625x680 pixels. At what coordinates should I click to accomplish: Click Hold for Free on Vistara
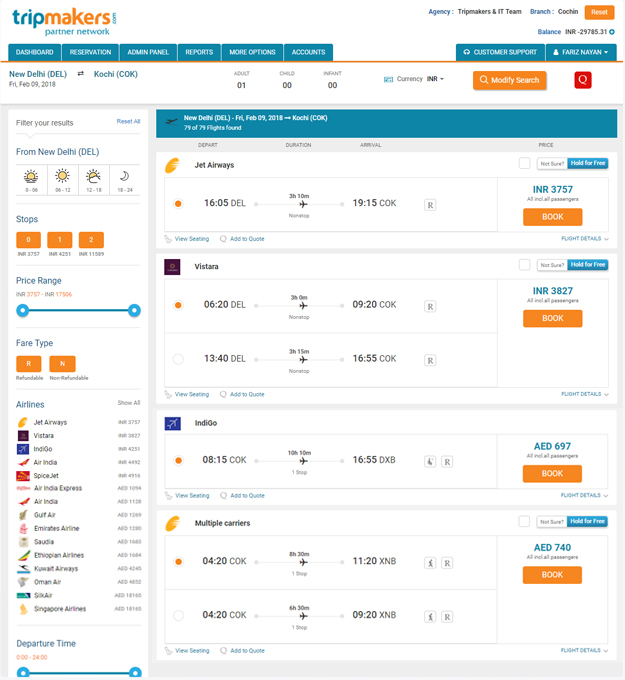[x=588, y=265]
